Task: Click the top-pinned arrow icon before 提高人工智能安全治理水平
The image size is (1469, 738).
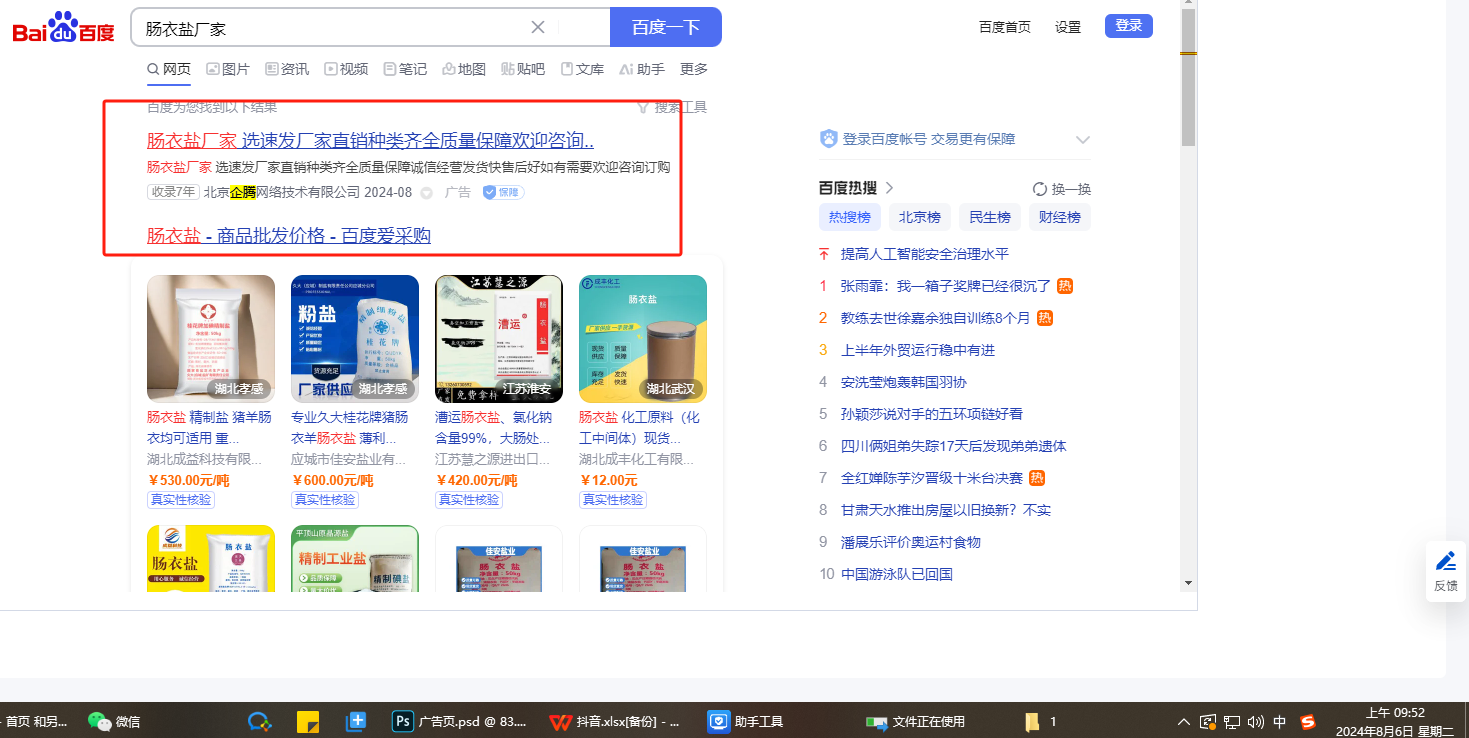Action: pos(824,254)
